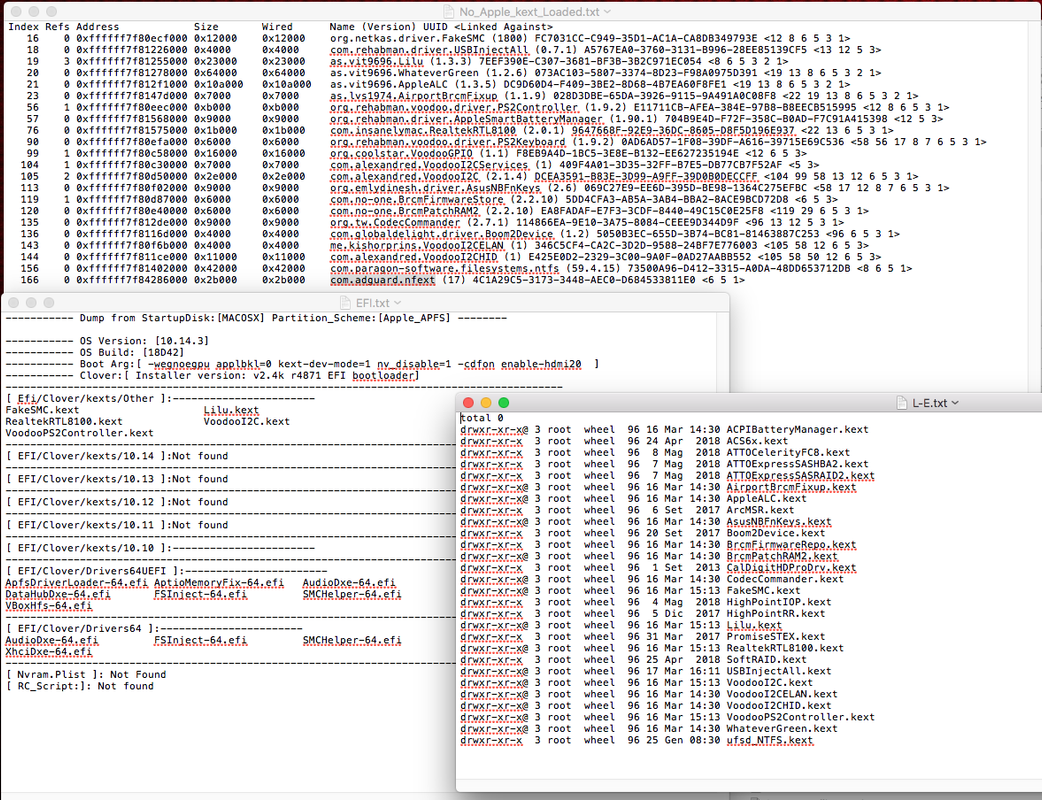1042x800 pixels.
Task: Click 'com.adguard.nfext' entry
Action: point(382,280)
